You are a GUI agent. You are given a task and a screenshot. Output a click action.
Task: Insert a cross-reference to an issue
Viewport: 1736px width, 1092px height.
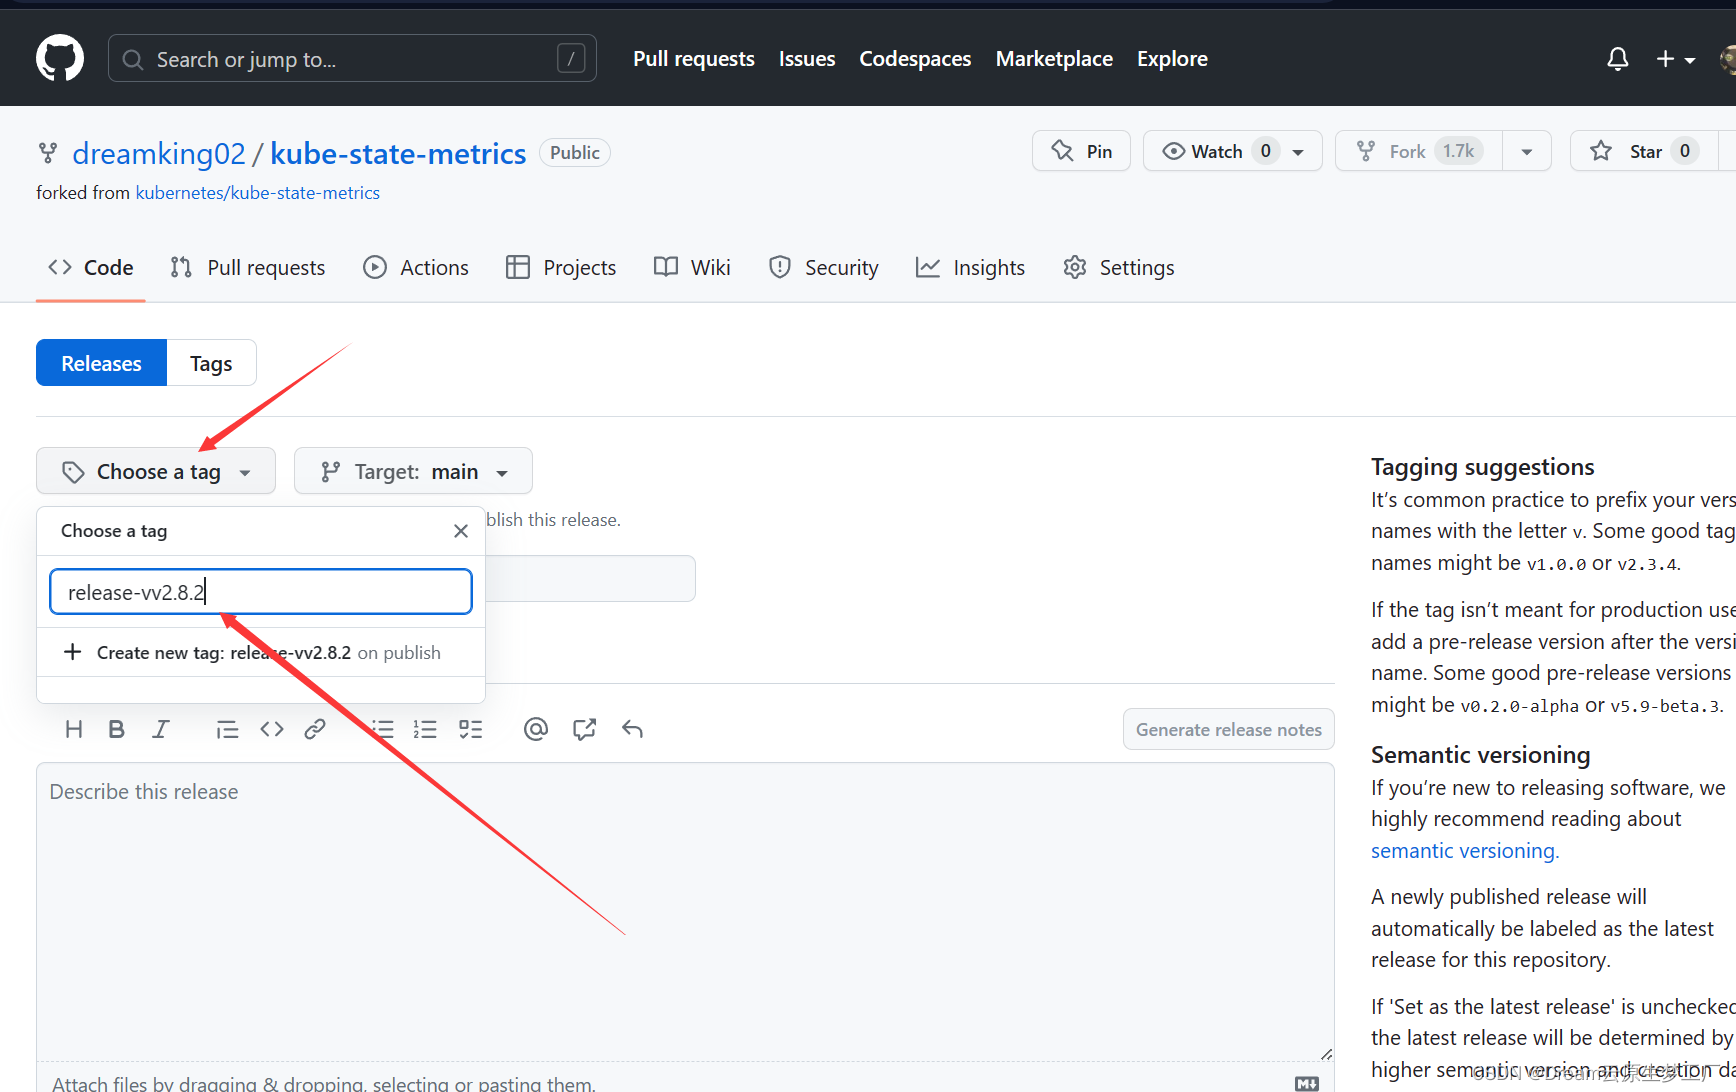click(x=585, y=729)
